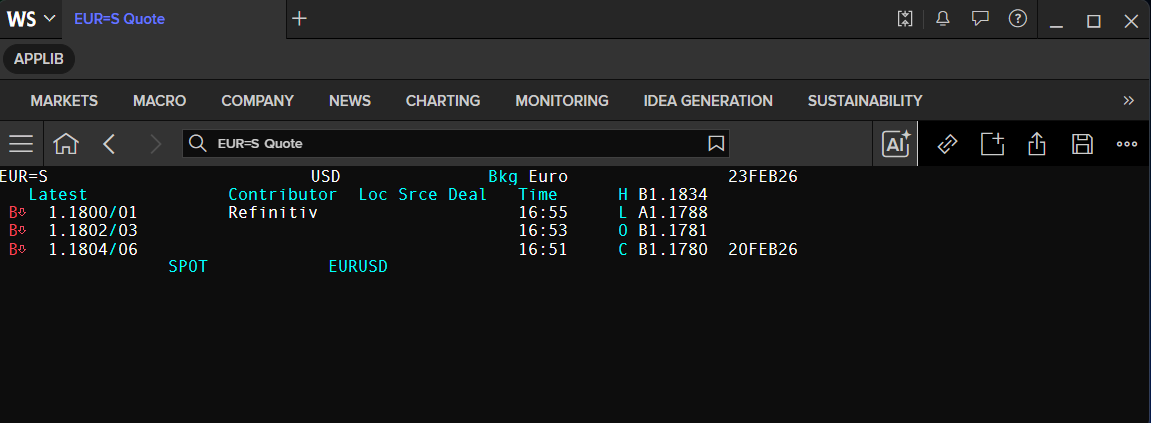Click the 23FEB26 date

click(x=763, y=177)
